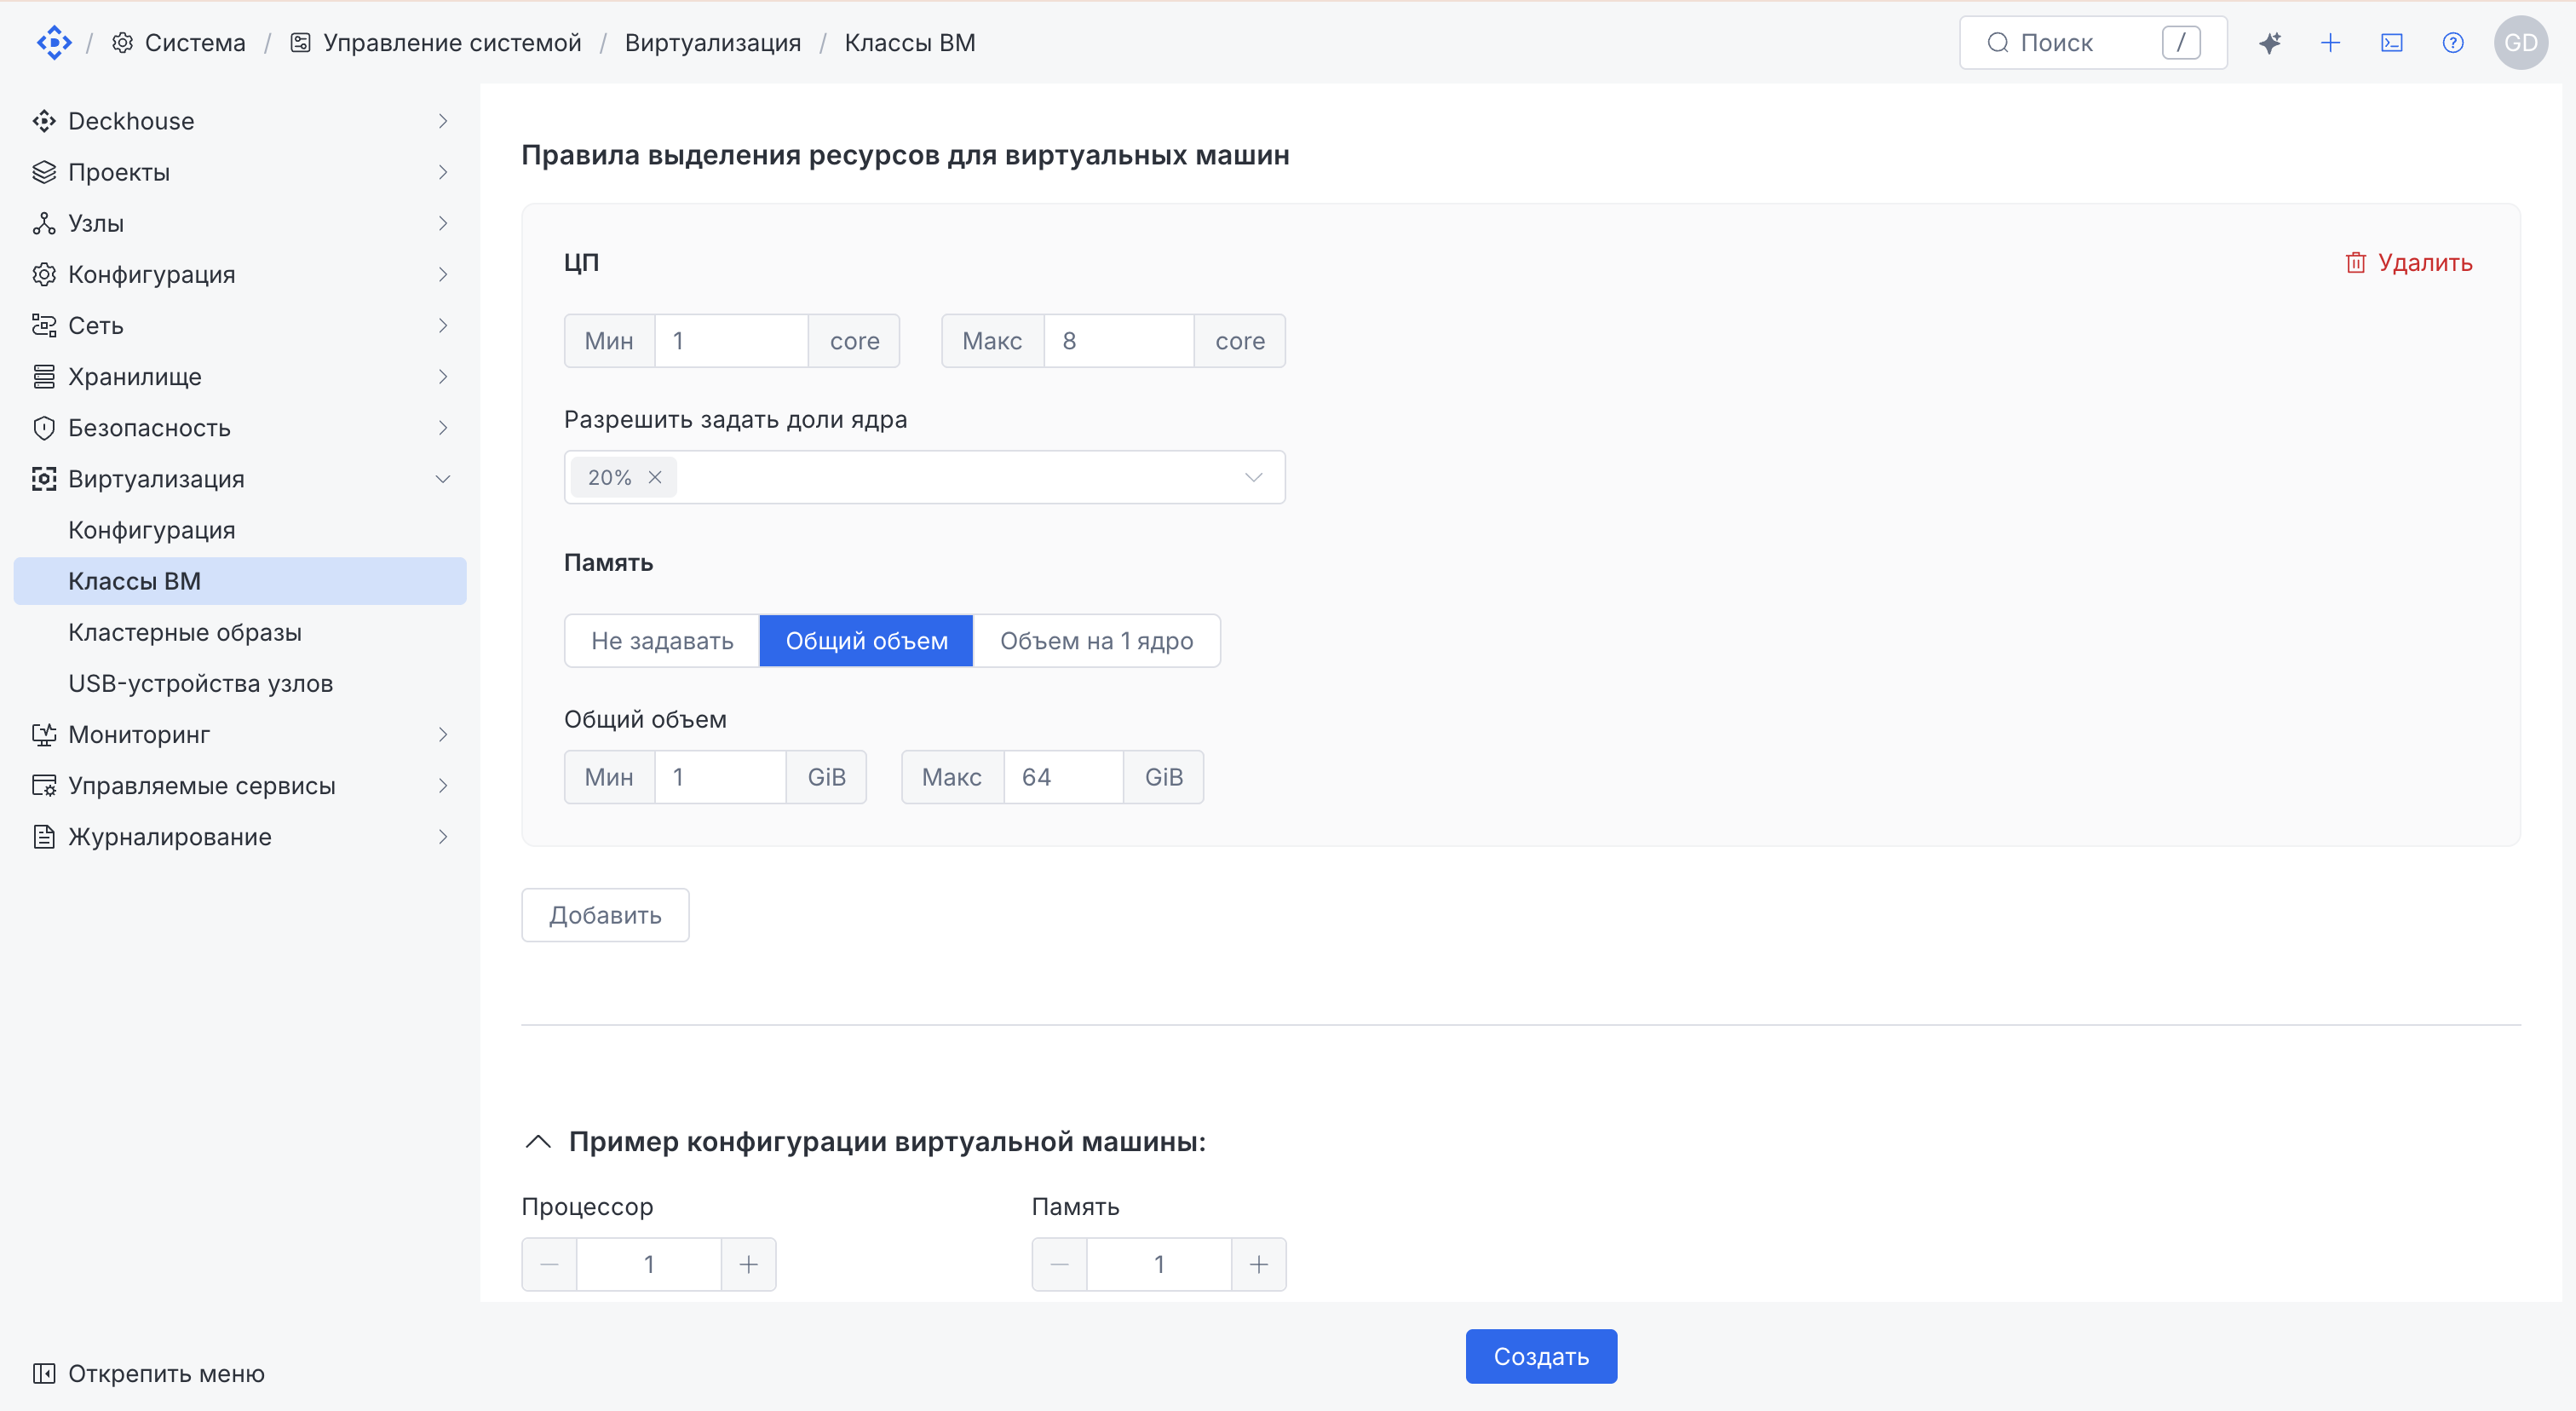Click the Безопасность shield icon

pyautogui.click(x=44, y=428)
